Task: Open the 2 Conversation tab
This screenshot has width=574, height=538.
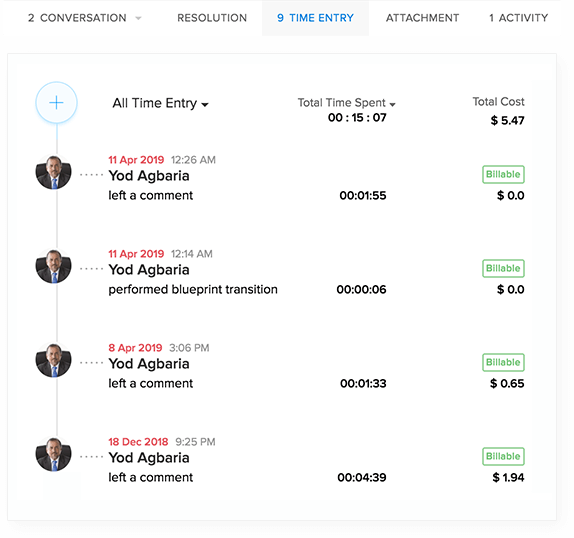Action: pos(77,18)
